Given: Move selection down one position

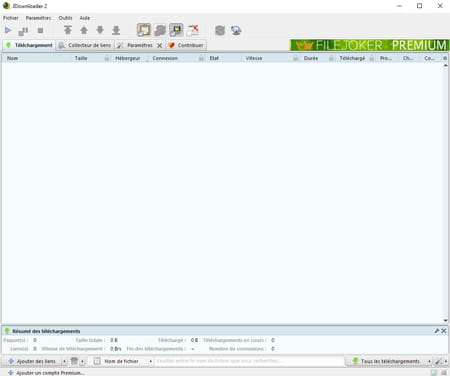Looking at the screenshot, I should (x=100, y=30).
